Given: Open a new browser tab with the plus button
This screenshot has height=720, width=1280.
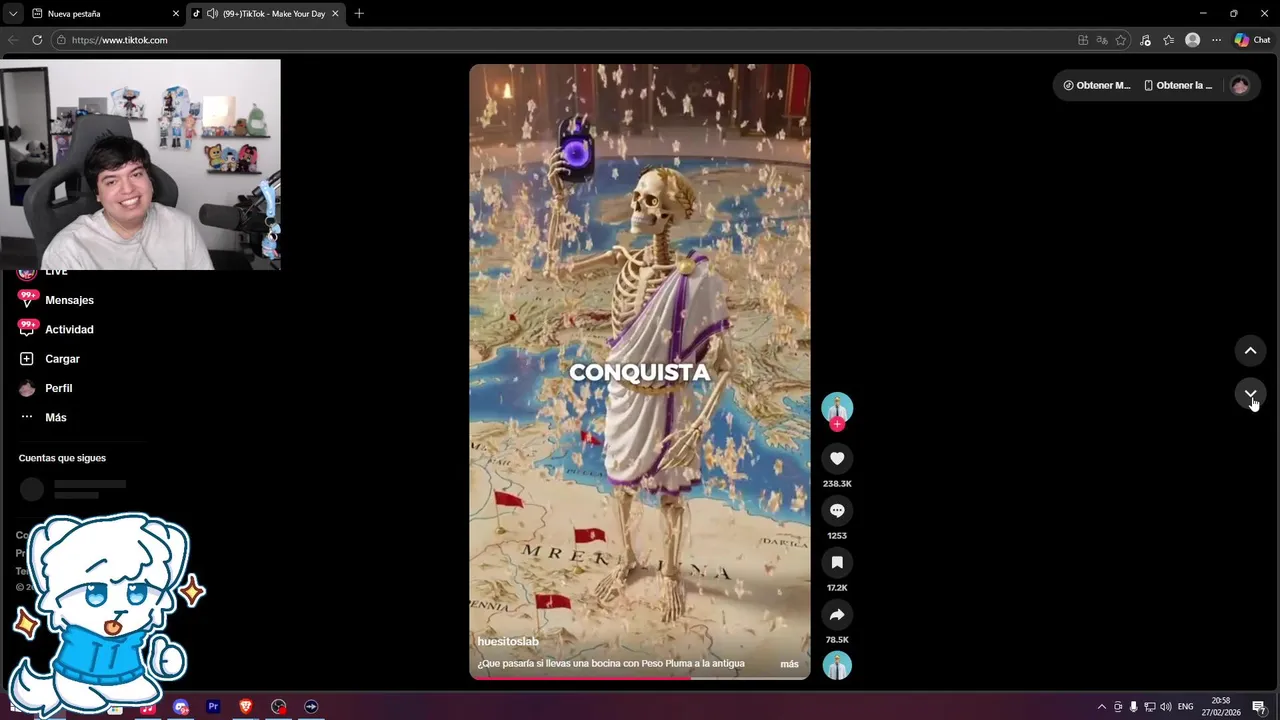Looking at the screenshot, I should (359, 14).
